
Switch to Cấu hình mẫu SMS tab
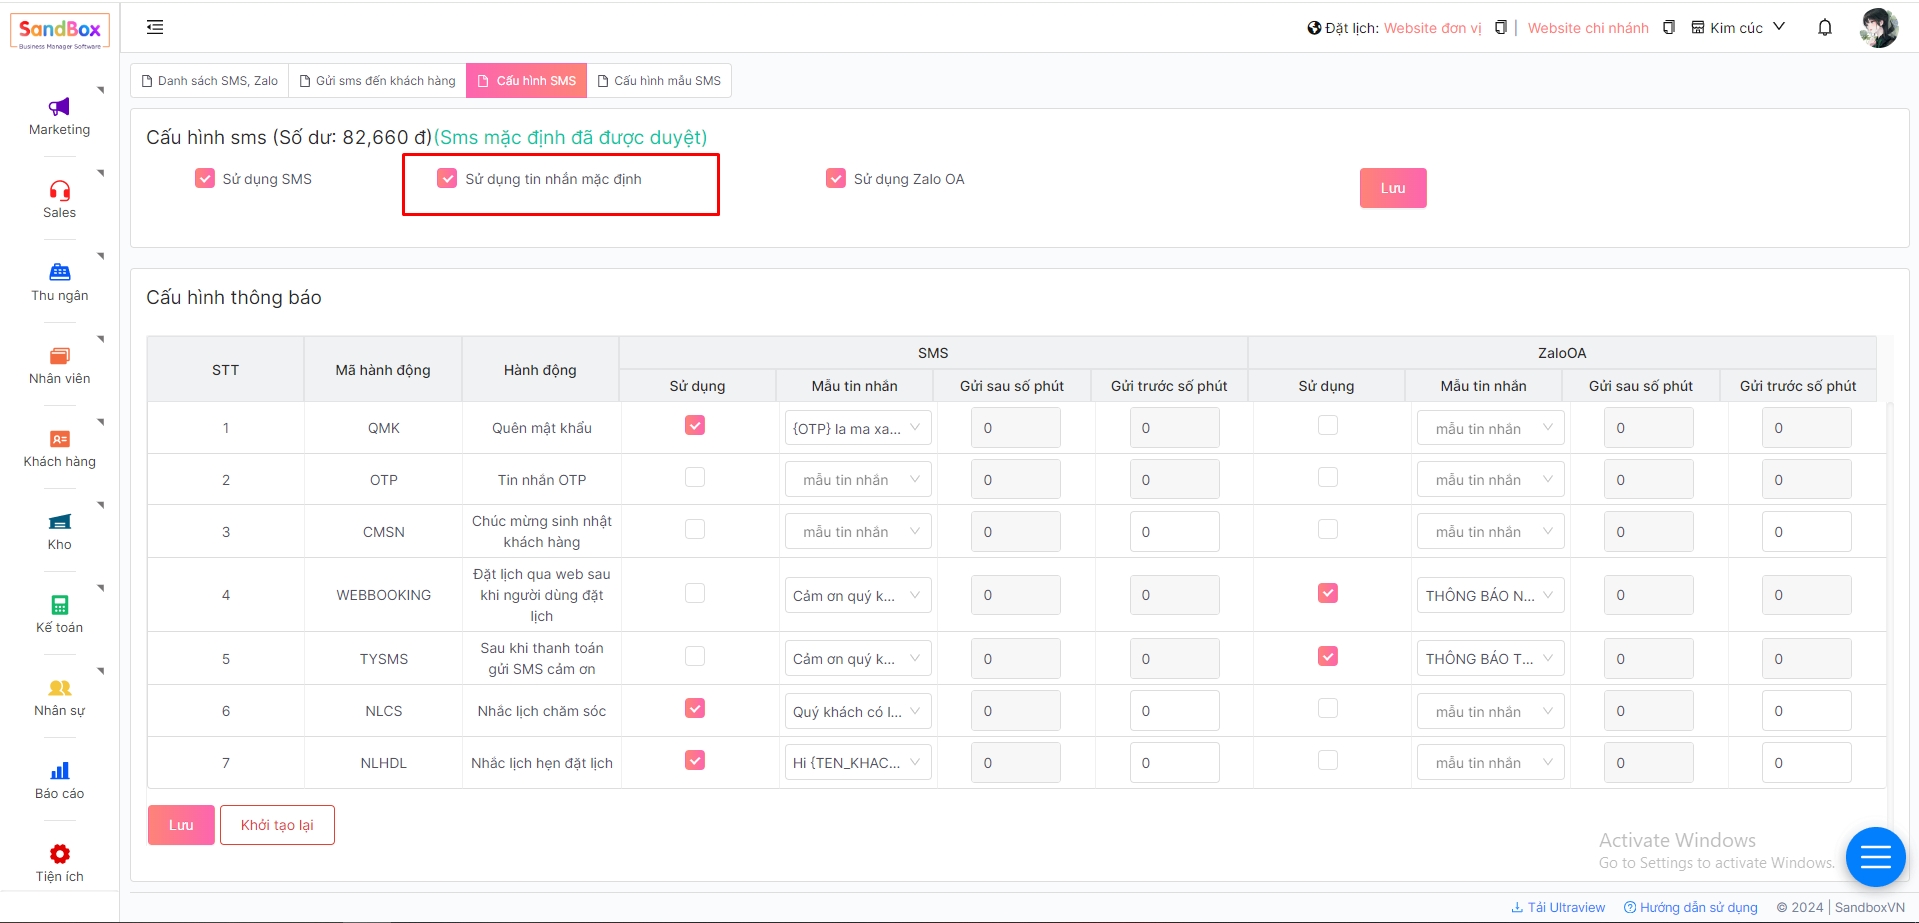click(x=659, y=81)
